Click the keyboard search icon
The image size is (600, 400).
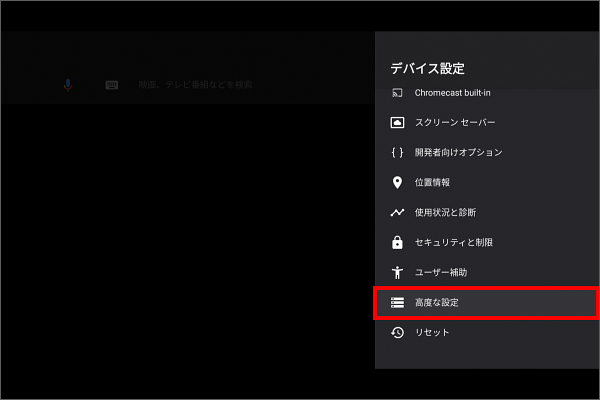point(112,85)
